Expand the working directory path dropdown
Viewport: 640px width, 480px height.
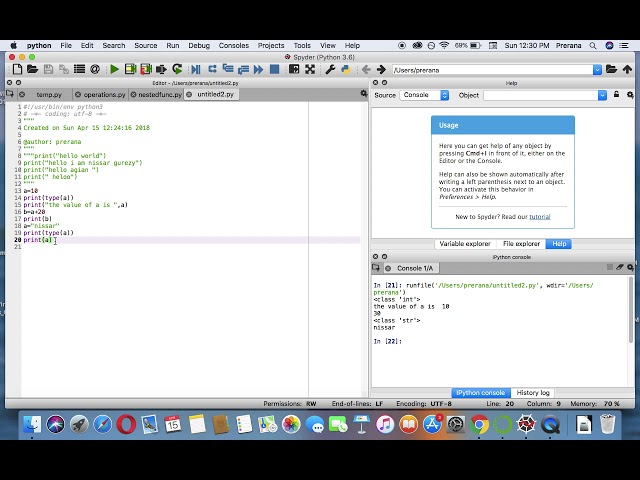pos(597,70)
